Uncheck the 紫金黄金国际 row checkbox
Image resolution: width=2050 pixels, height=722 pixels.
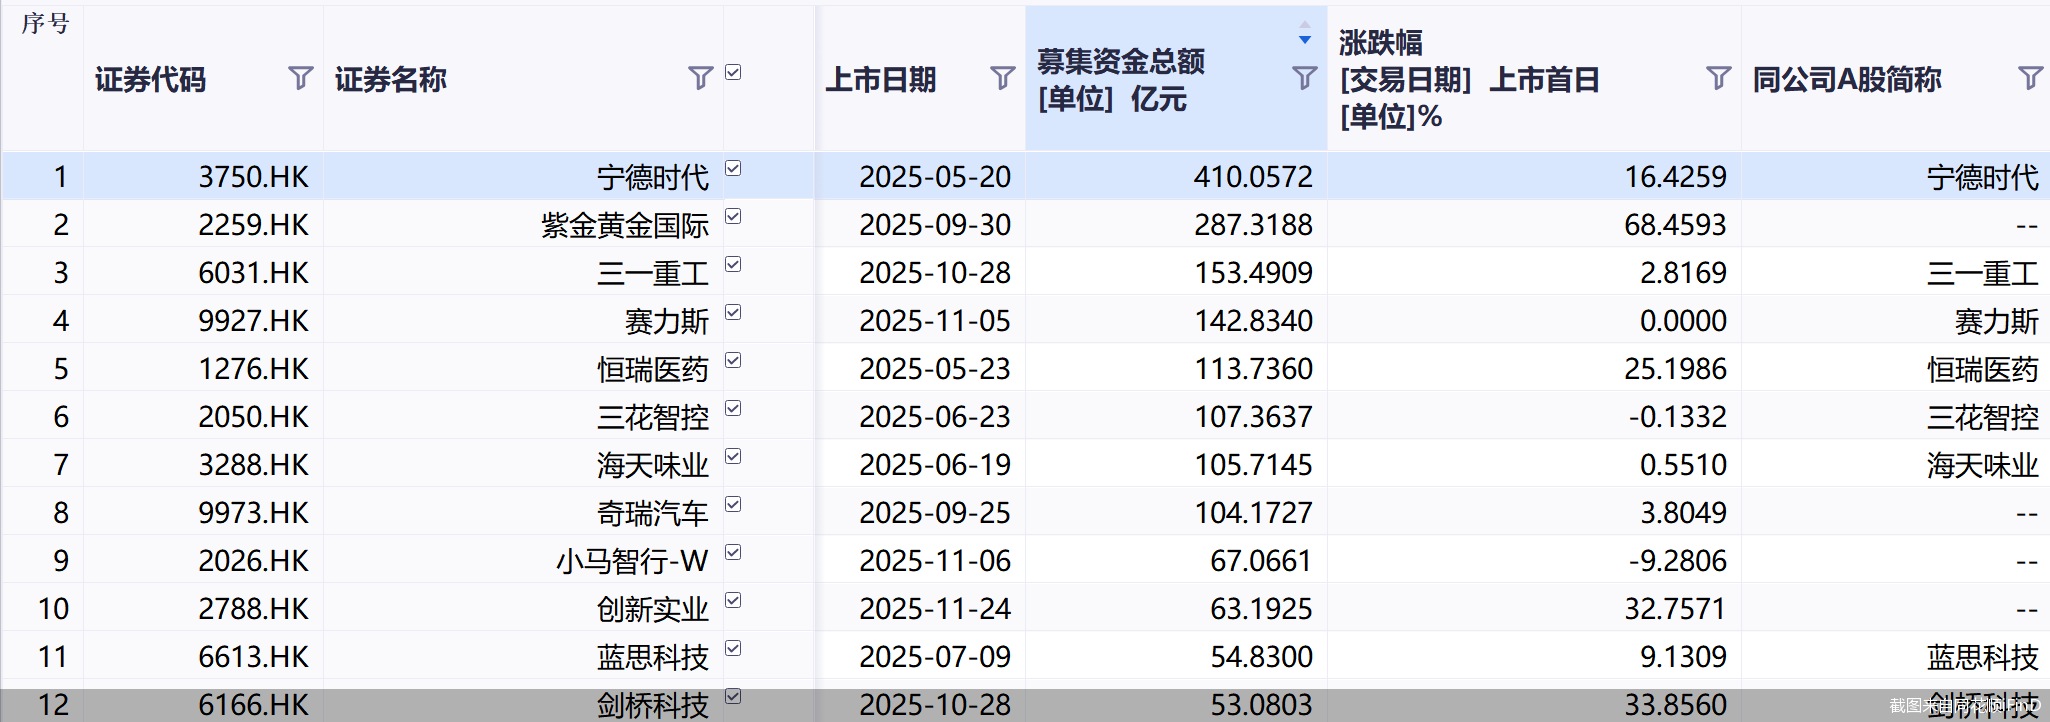click(733, 216)
